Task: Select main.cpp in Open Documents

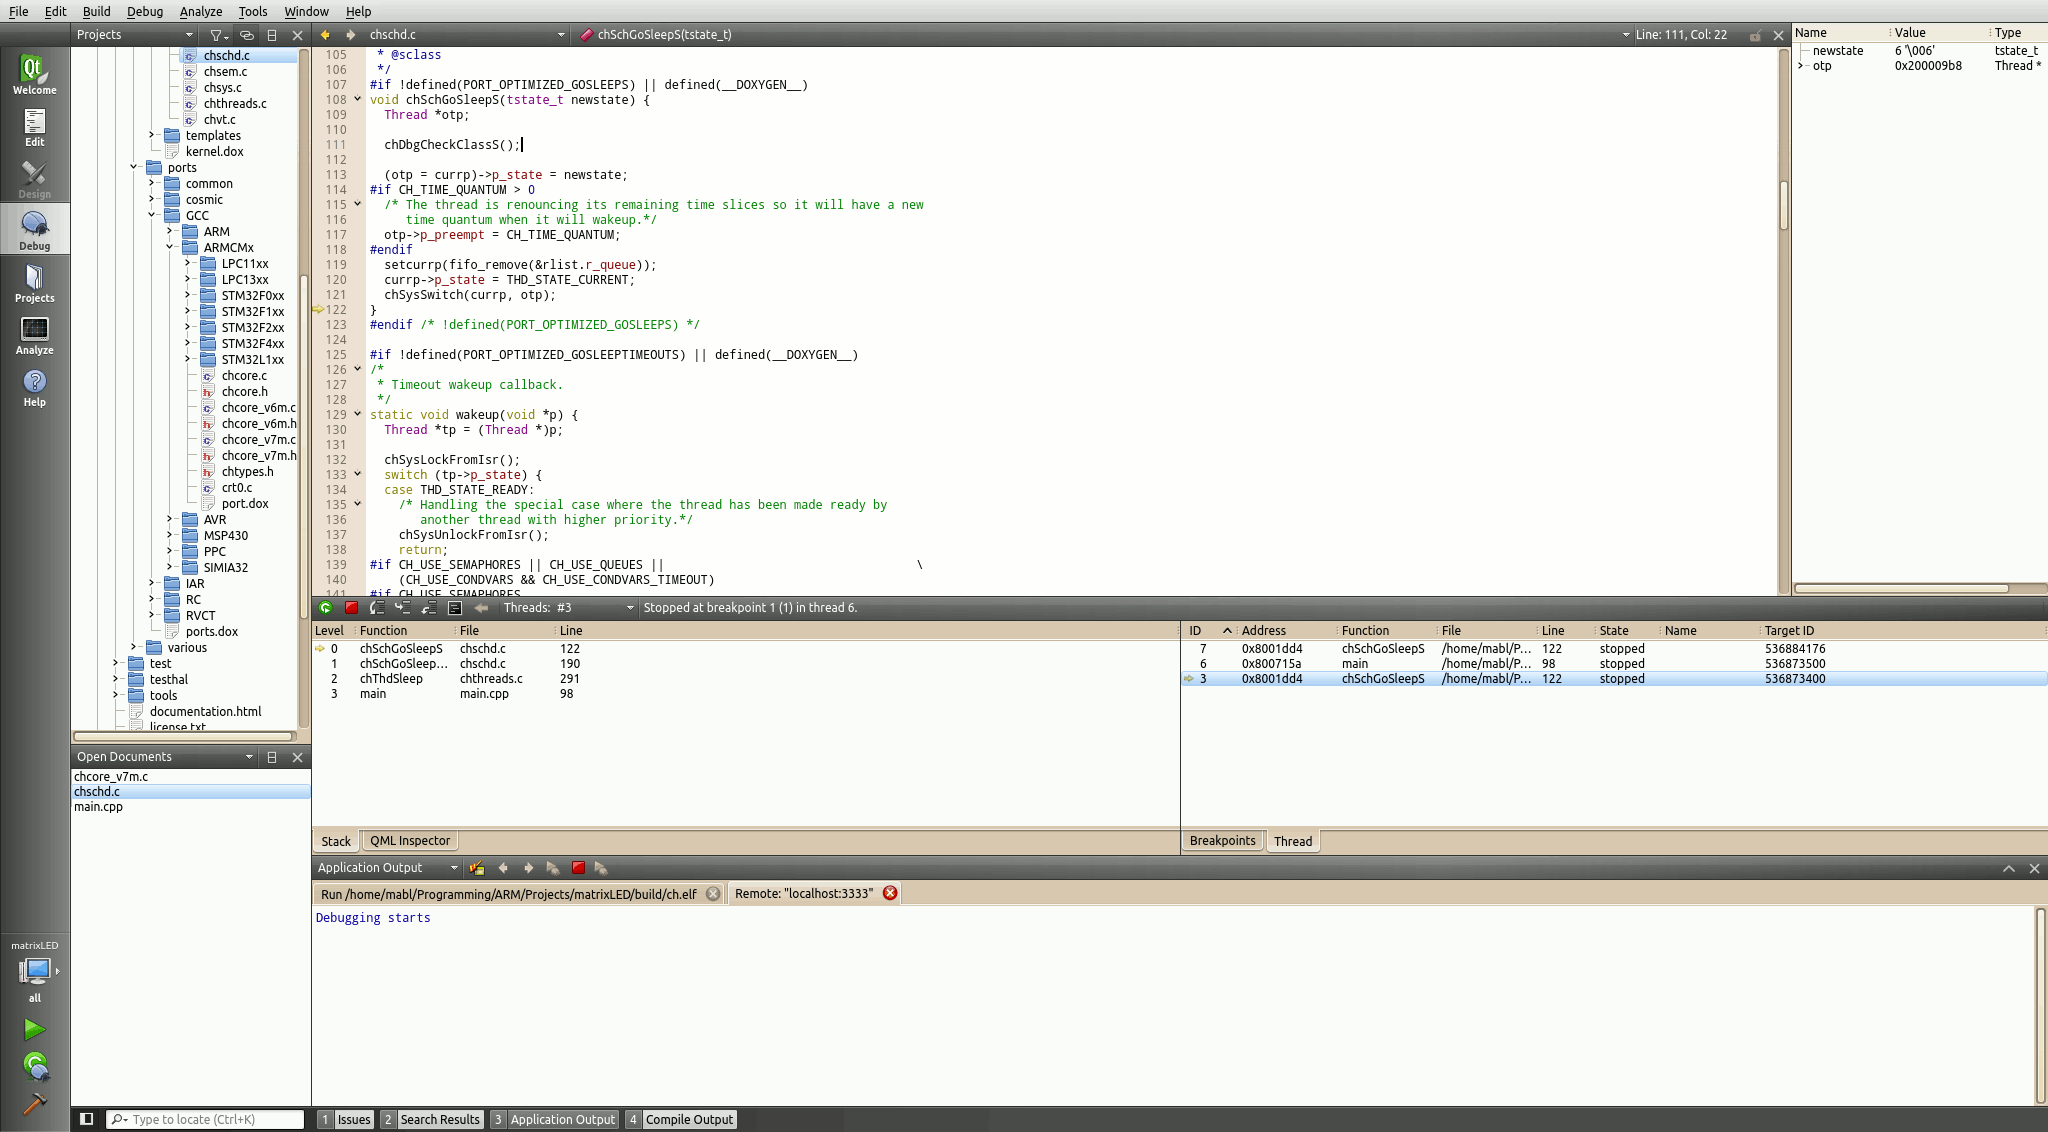Action: [98, 807]
